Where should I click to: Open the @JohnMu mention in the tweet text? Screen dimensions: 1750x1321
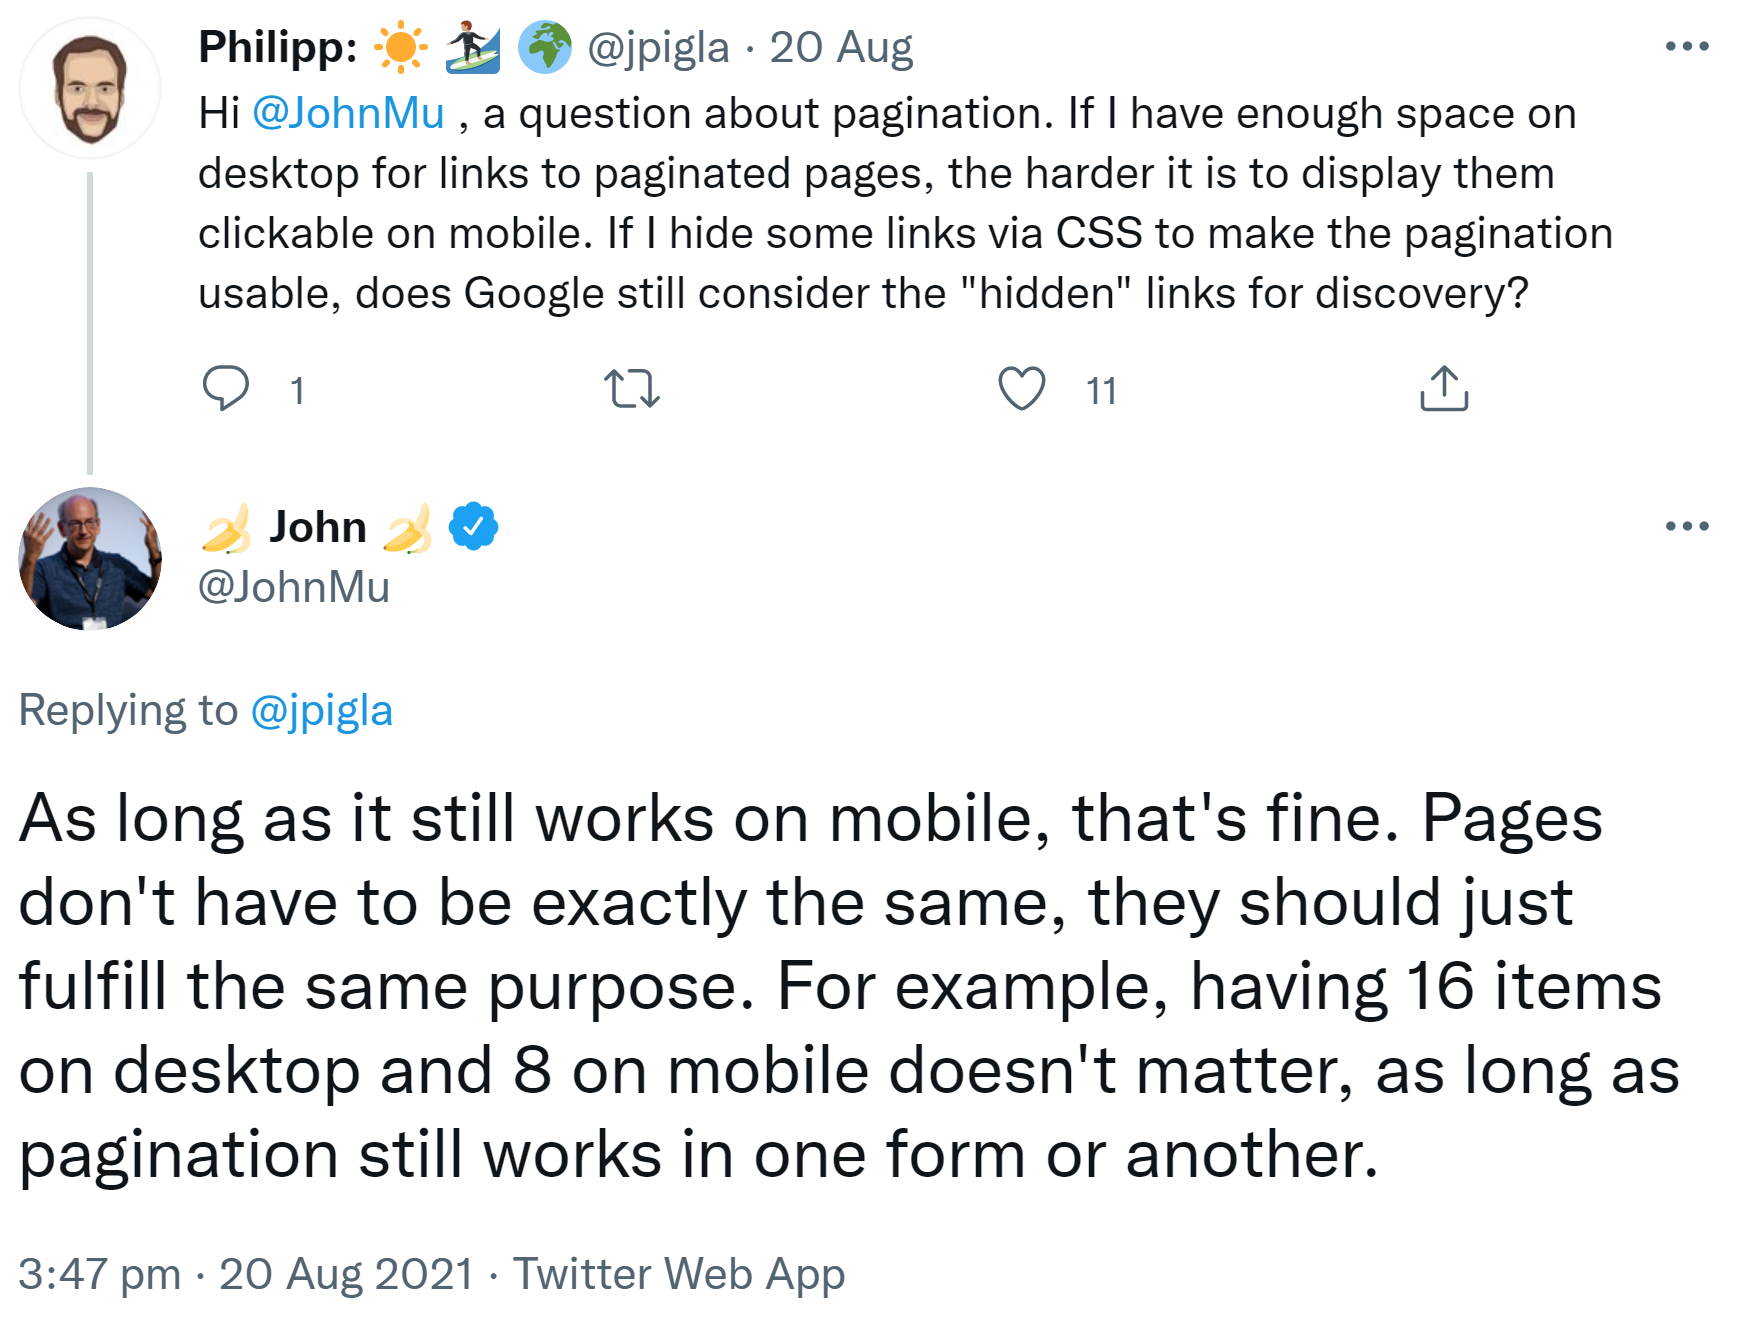tap(350, 112)
